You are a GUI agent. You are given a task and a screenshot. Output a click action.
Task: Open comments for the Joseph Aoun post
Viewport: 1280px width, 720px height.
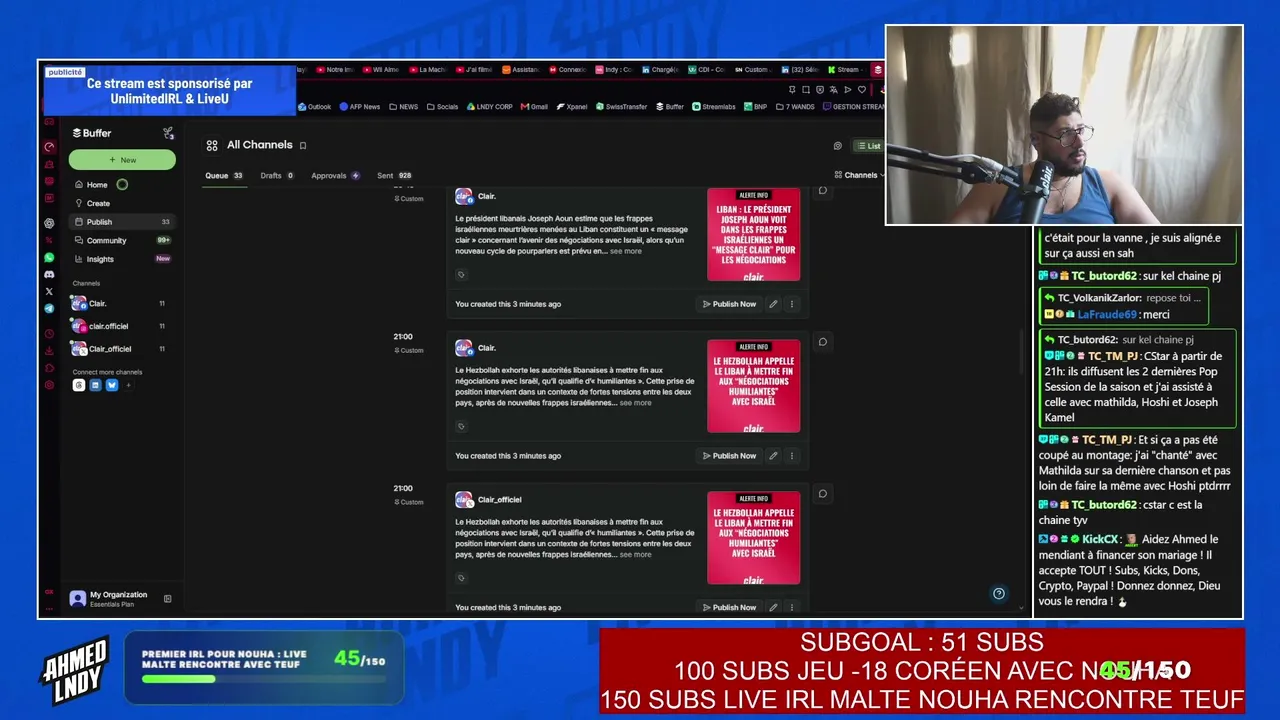pos(823,191)
